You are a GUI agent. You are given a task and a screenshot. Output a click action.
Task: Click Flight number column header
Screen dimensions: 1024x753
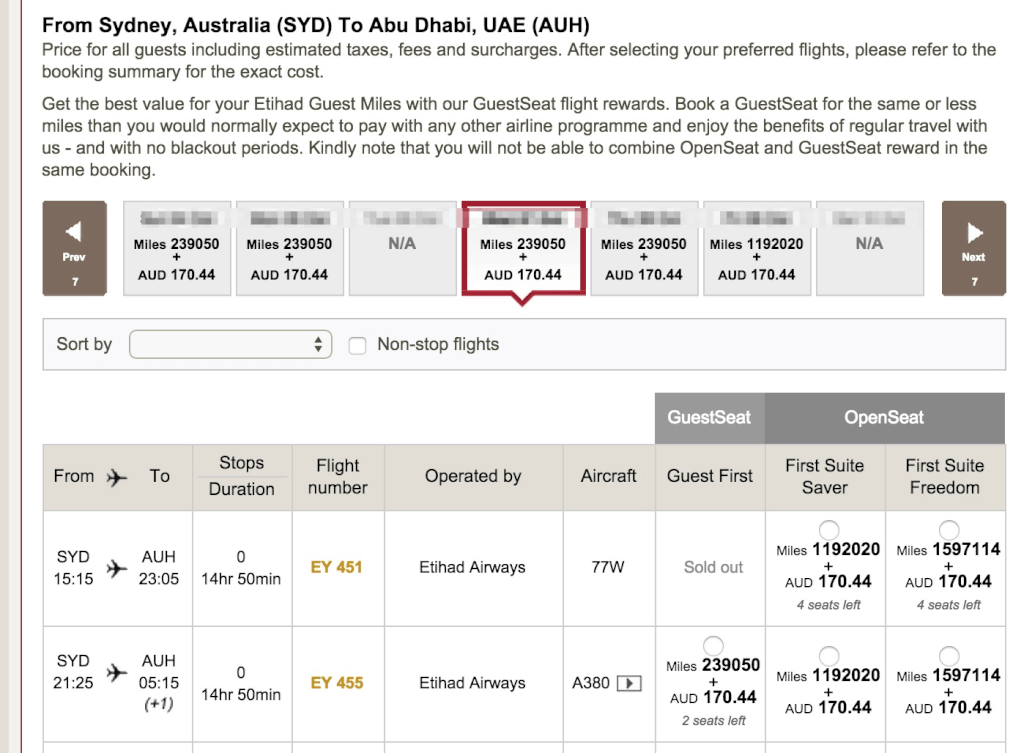338,477
